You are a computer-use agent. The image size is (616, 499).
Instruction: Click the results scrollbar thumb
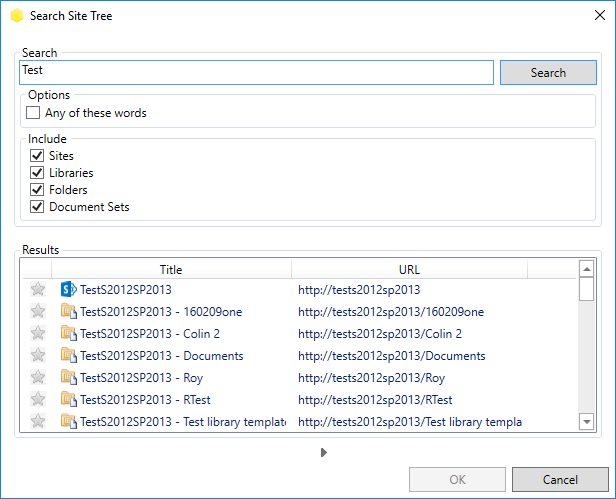(x=587, y=289)
